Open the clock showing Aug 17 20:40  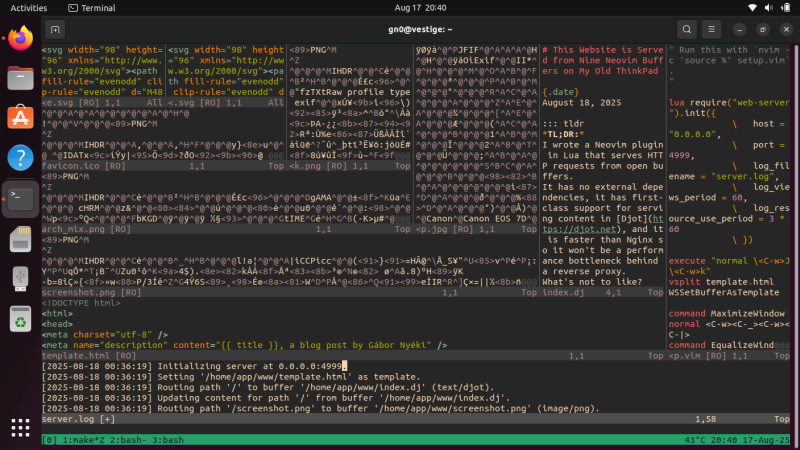(x=399, y=7)
